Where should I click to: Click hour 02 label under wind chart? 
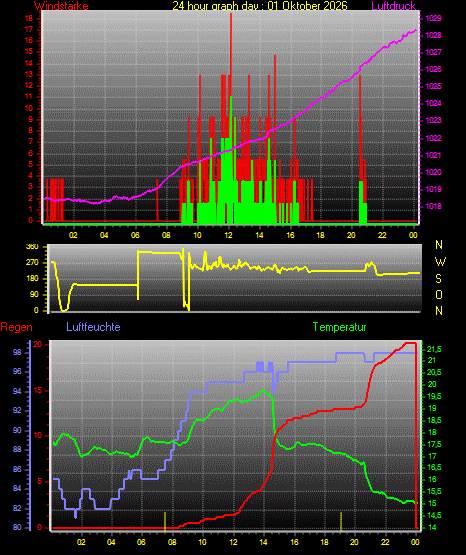[73, 235]
